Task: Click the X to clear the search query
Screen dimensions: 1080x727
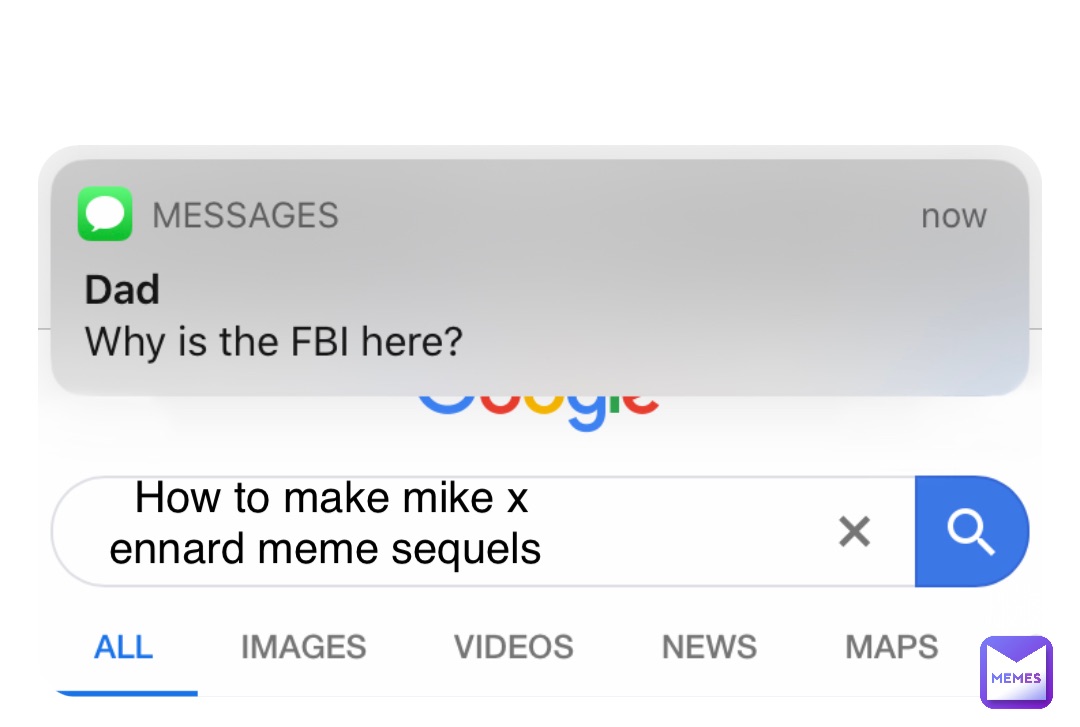Action: pos(855,531)
